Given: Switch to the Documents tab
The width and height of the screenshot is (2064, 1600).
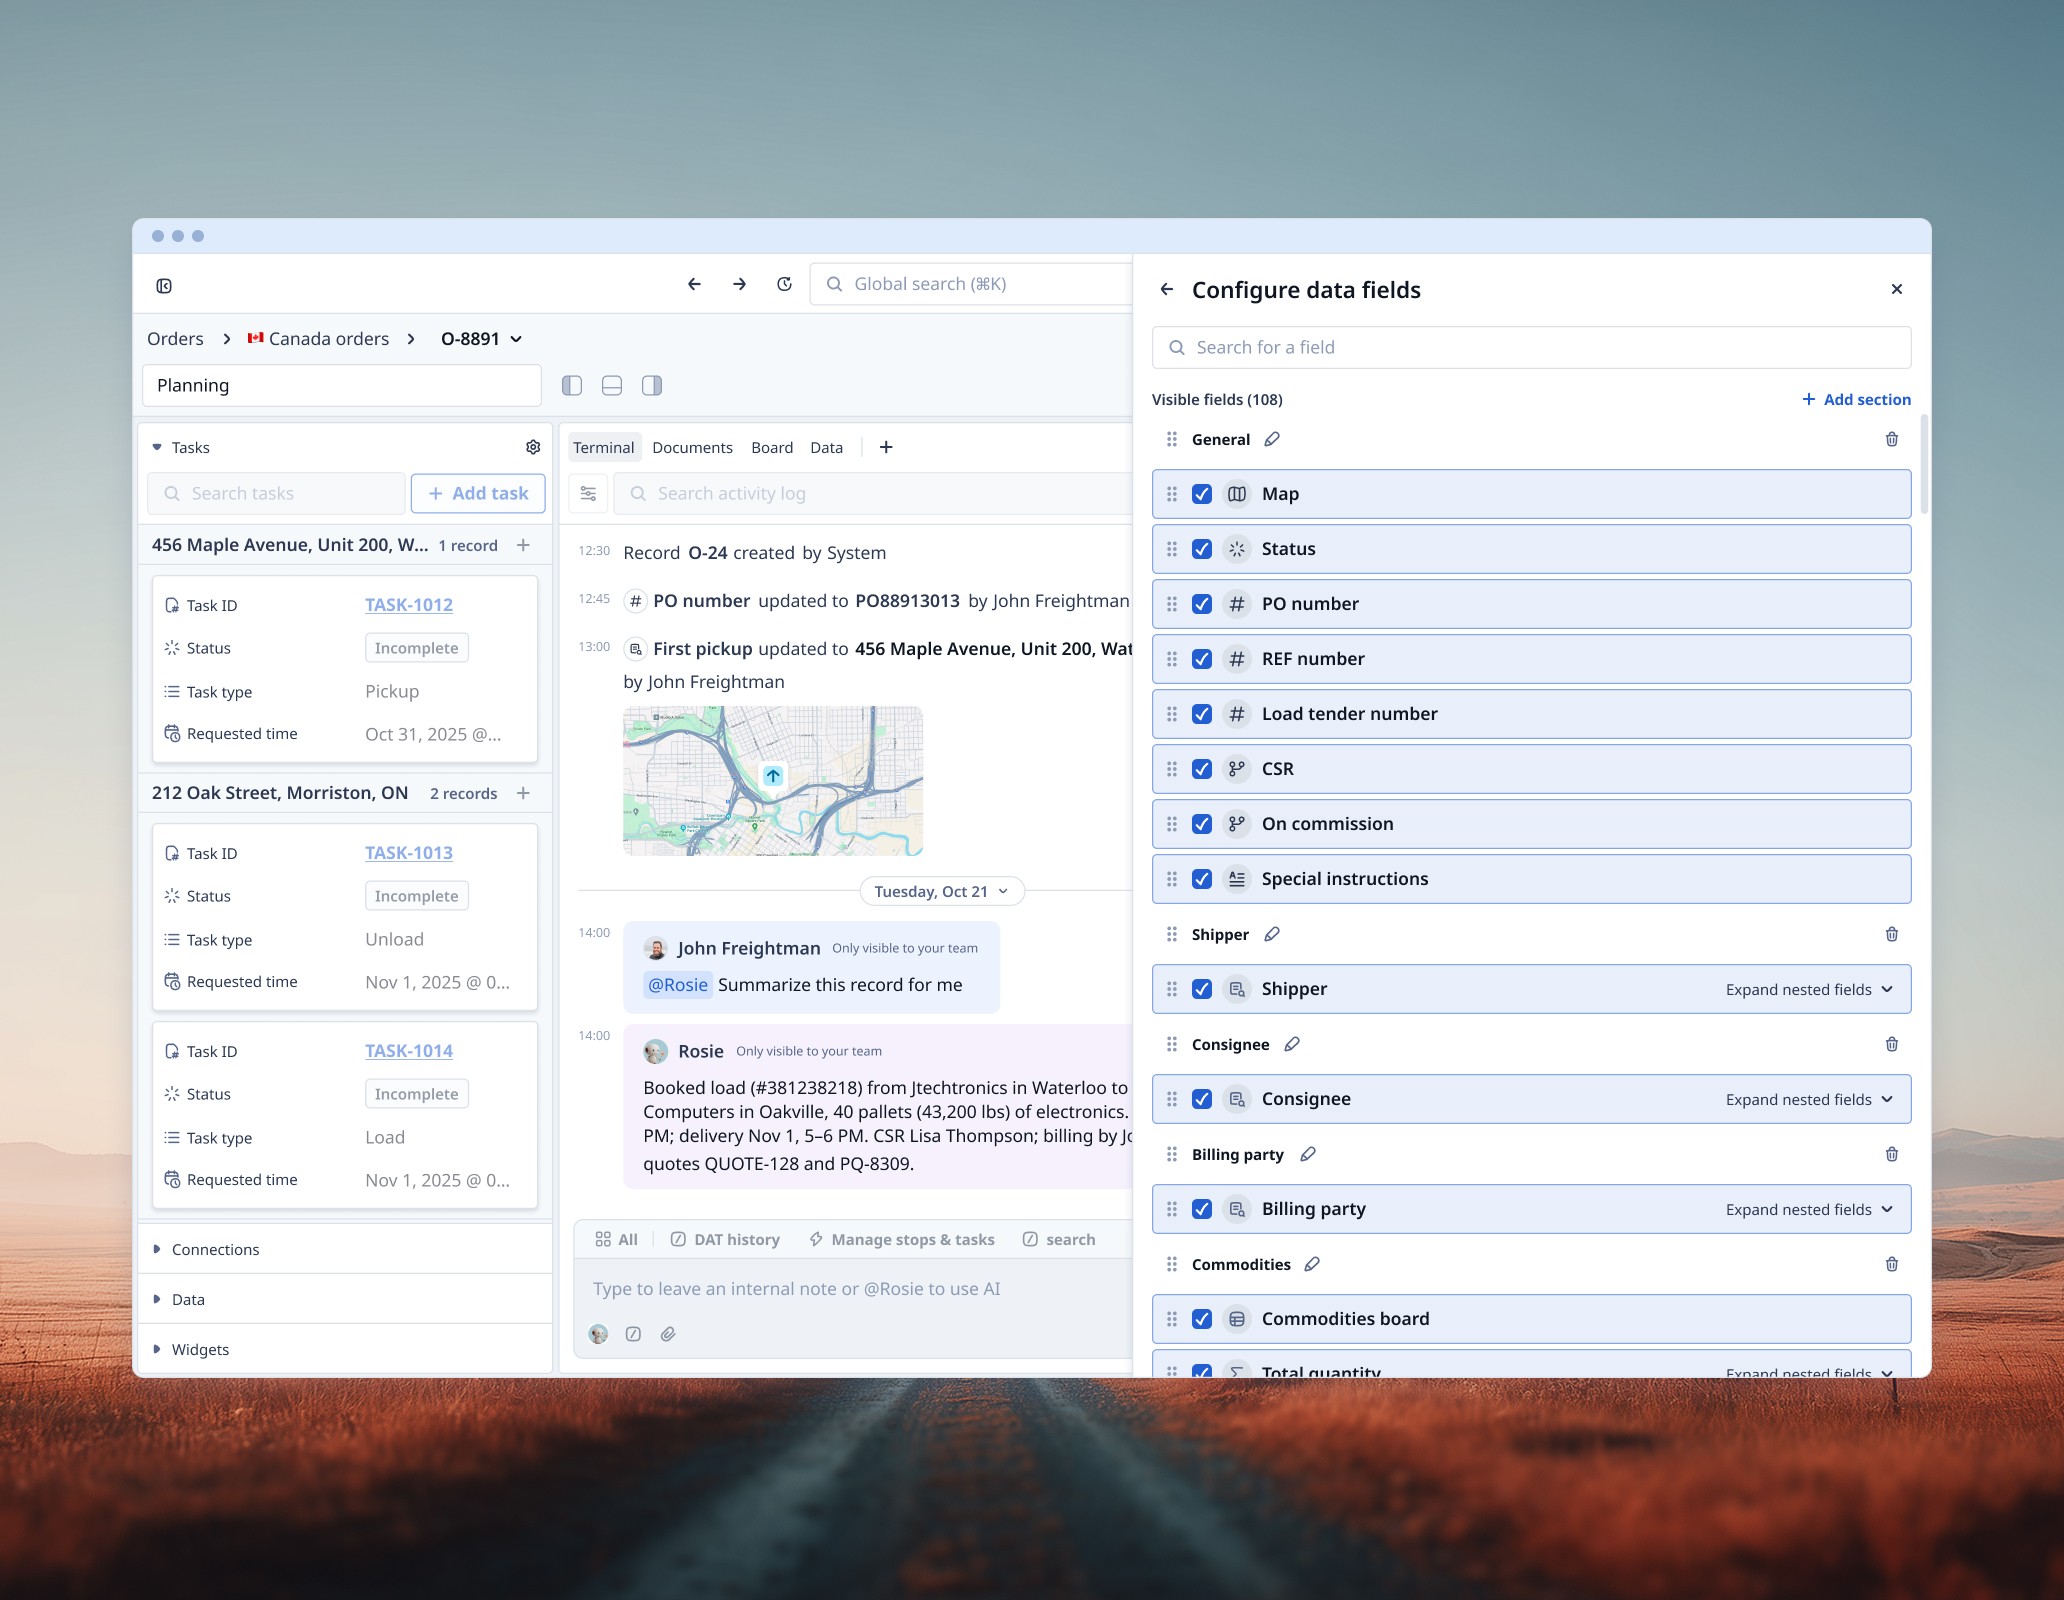Looking at the screenshot, I should point(692,447).
